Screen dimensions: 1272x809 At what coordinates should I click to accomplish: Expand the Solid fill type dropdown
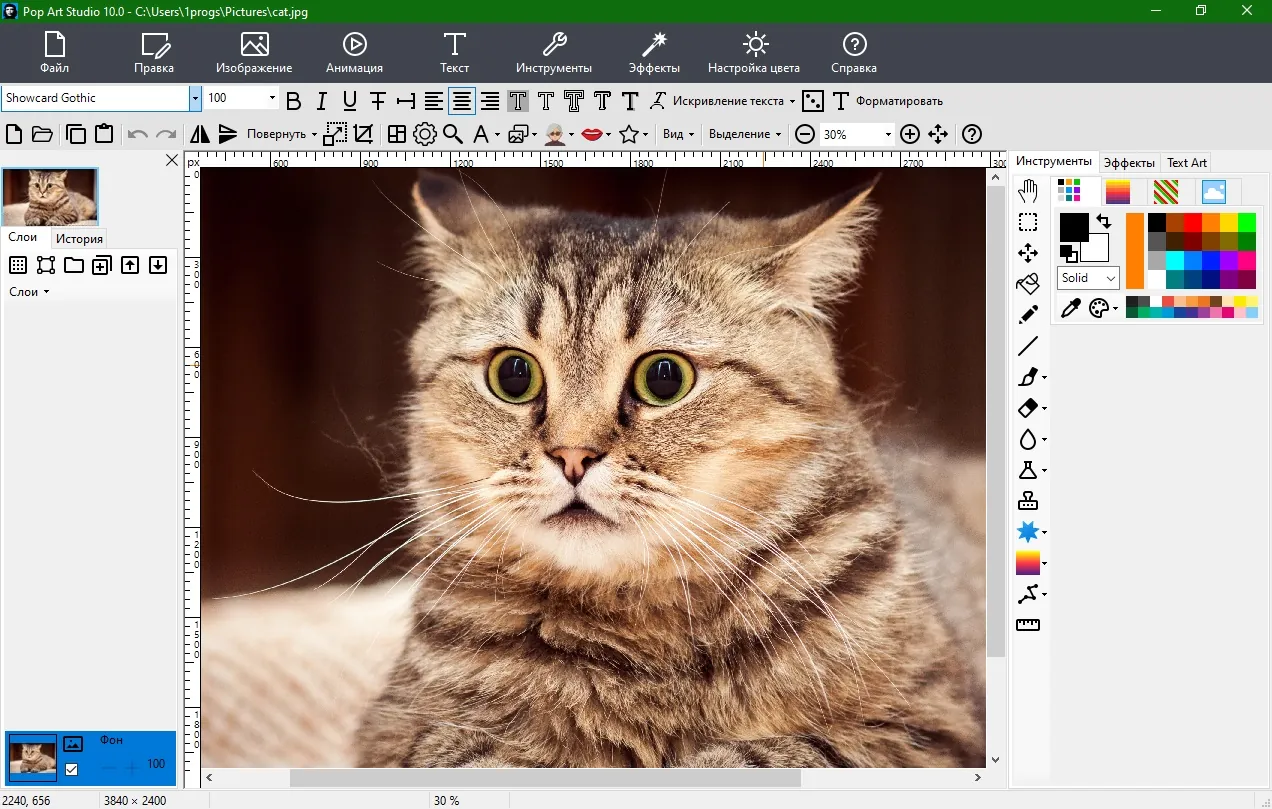click(x=1088, y=278)
